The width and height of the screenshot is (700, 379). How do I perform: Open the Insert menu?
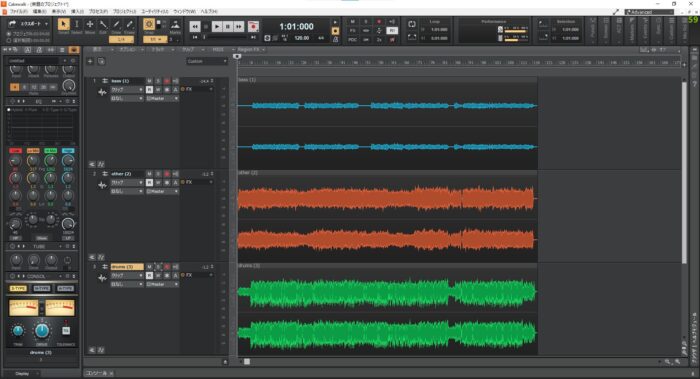pyautogui.click(x=77, y=12)
